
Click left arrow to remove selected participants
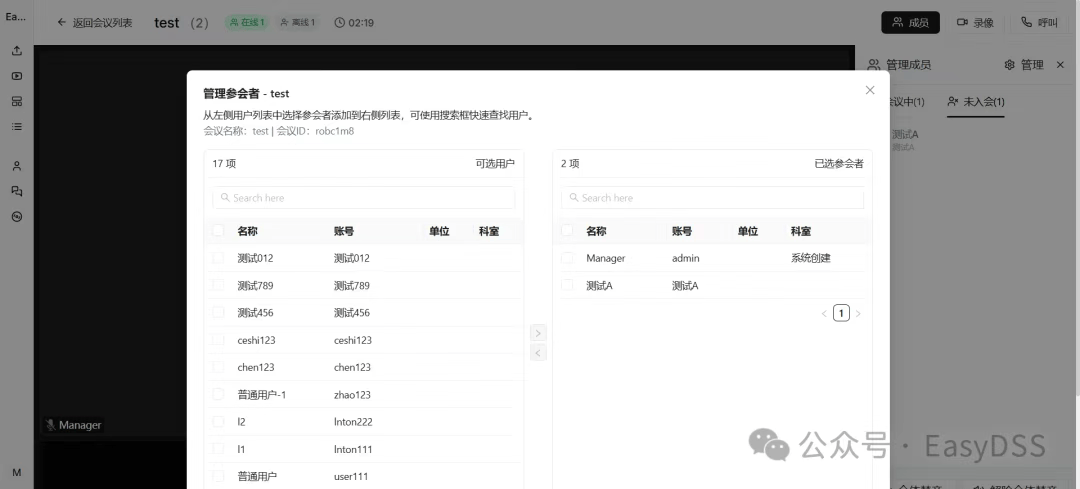tap(538, 353)
